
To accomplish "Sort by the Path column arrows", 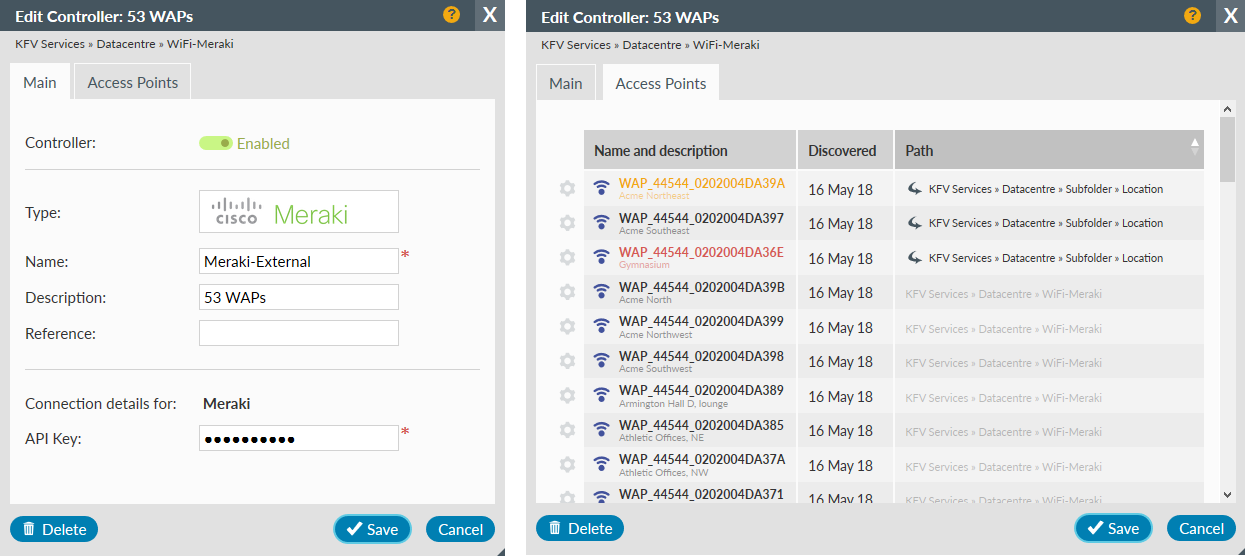I will click(x=1194, y=148).
